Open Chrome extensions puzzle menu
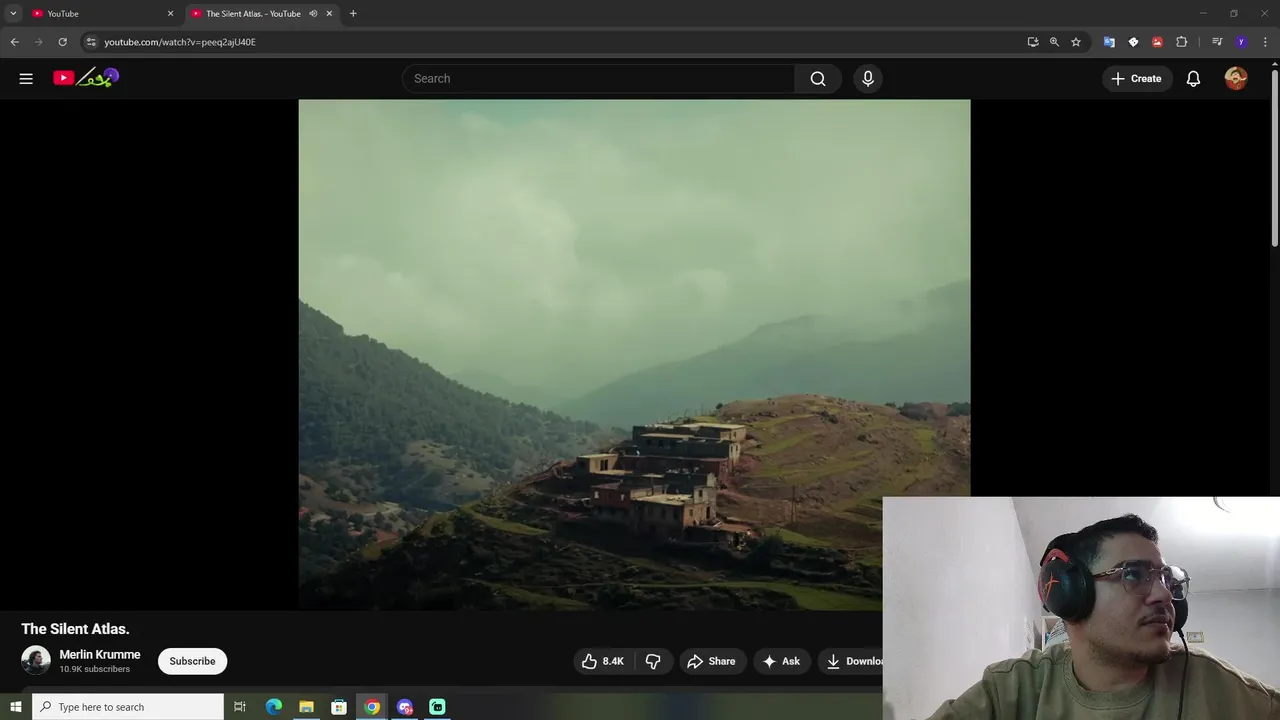This screenshot has height=720, width=1280. pos(1182,42)
